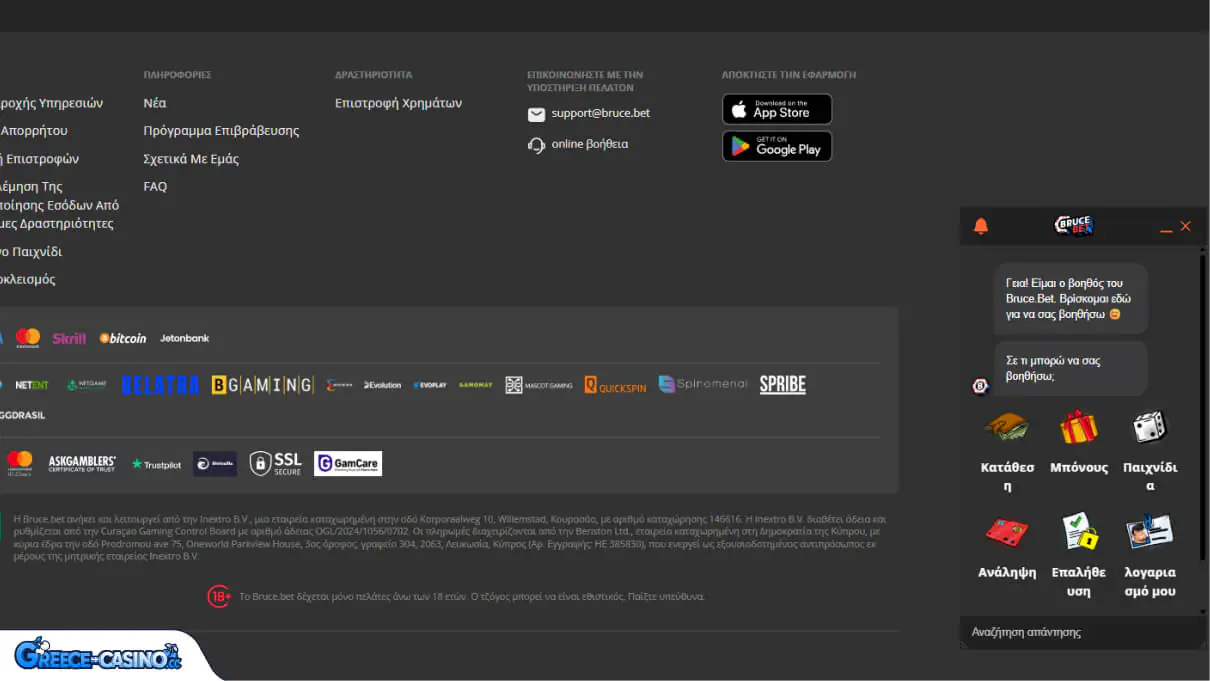Screen dimensions: 1210x681
Task: Open the FAQ footer link
Action: click(155, 187)
